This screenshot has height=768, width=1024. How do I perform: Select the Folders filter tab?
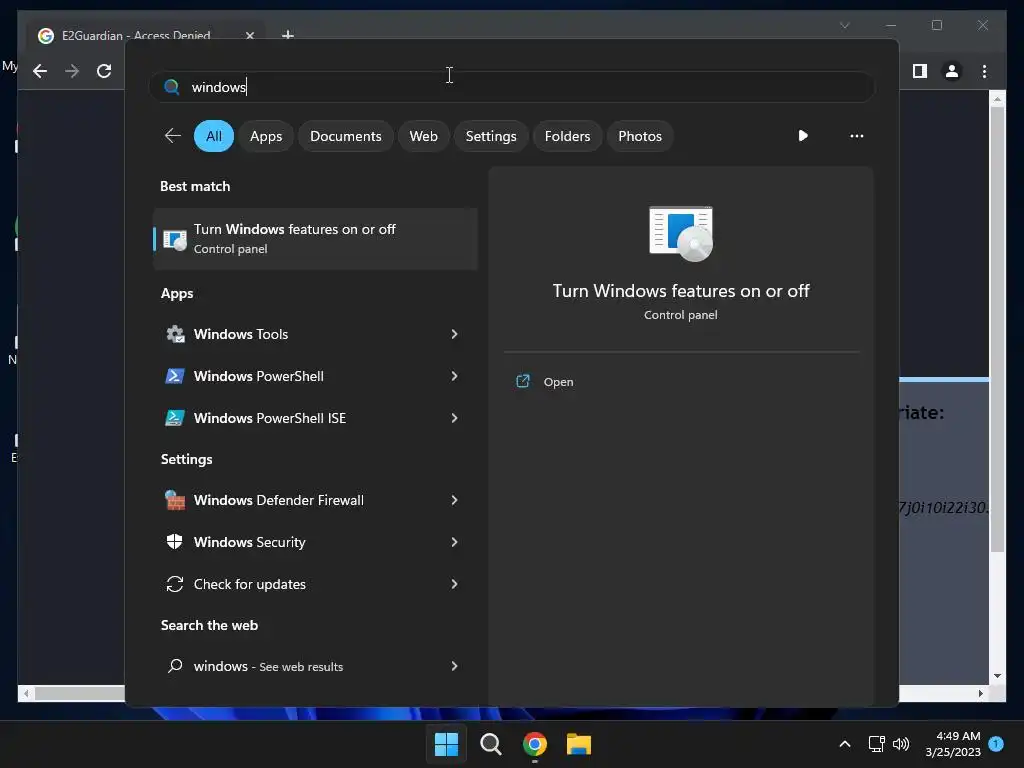point(568,136)
